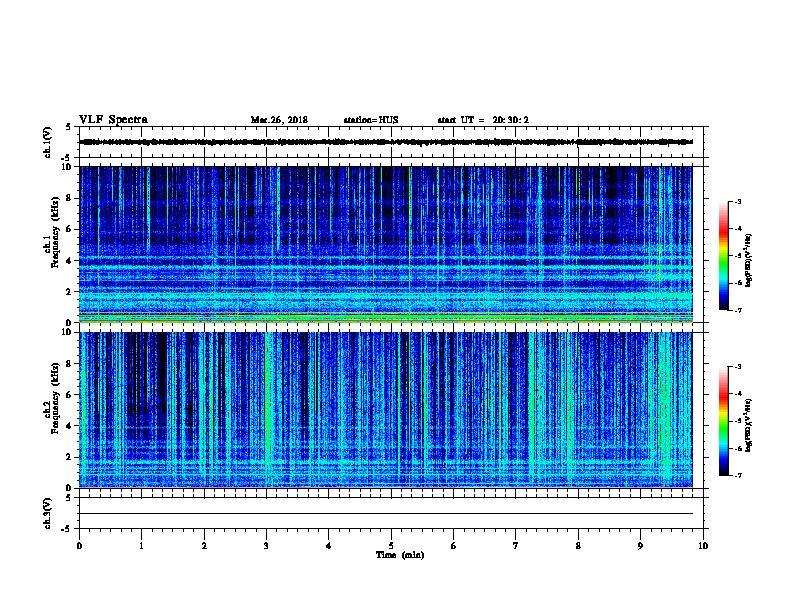Click the "VLF Spectra" plot title
The width and height of the screenshot is (792, 612).
pyautogui.click(x=113, y=120)
